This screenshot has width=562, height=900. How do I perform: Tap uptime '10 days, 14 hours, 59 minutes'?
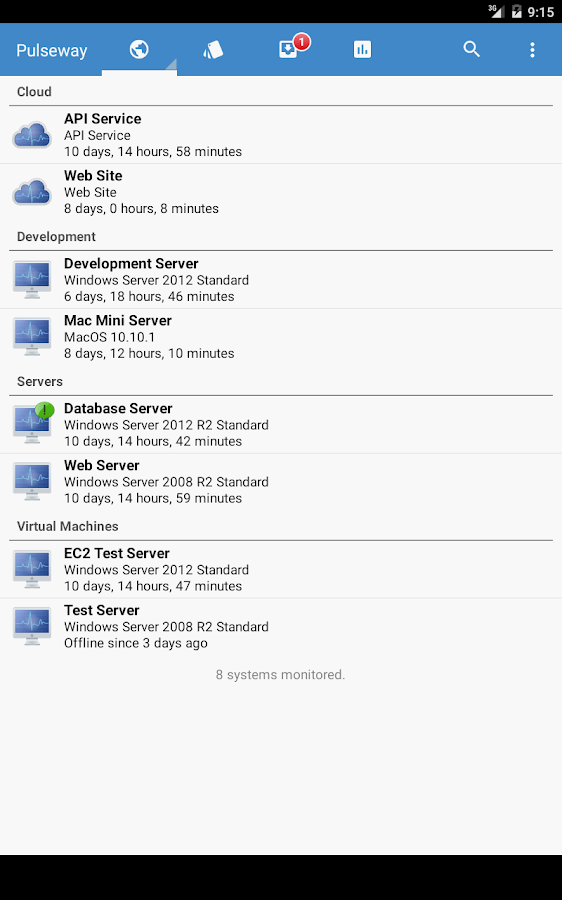pyautogui.click(x=153, y=498)
